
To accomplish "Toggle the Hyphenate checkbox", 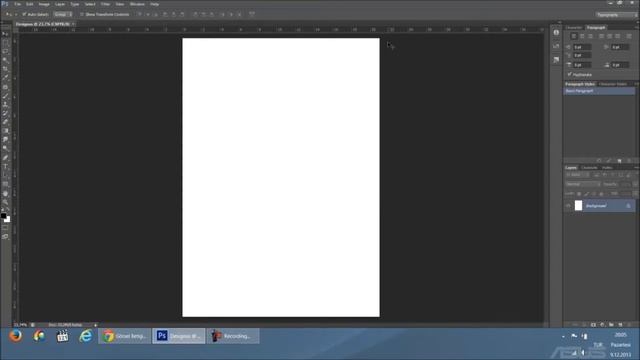I will pos(569,74).
